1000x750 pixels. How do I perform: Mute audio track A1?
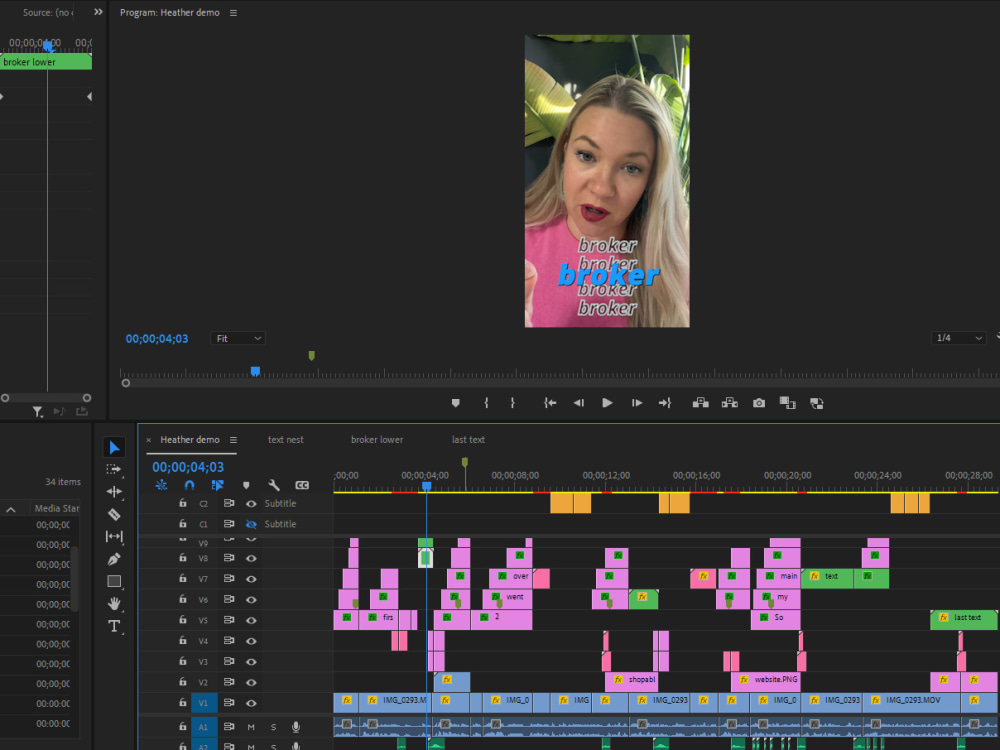click(x=250, y=727)
